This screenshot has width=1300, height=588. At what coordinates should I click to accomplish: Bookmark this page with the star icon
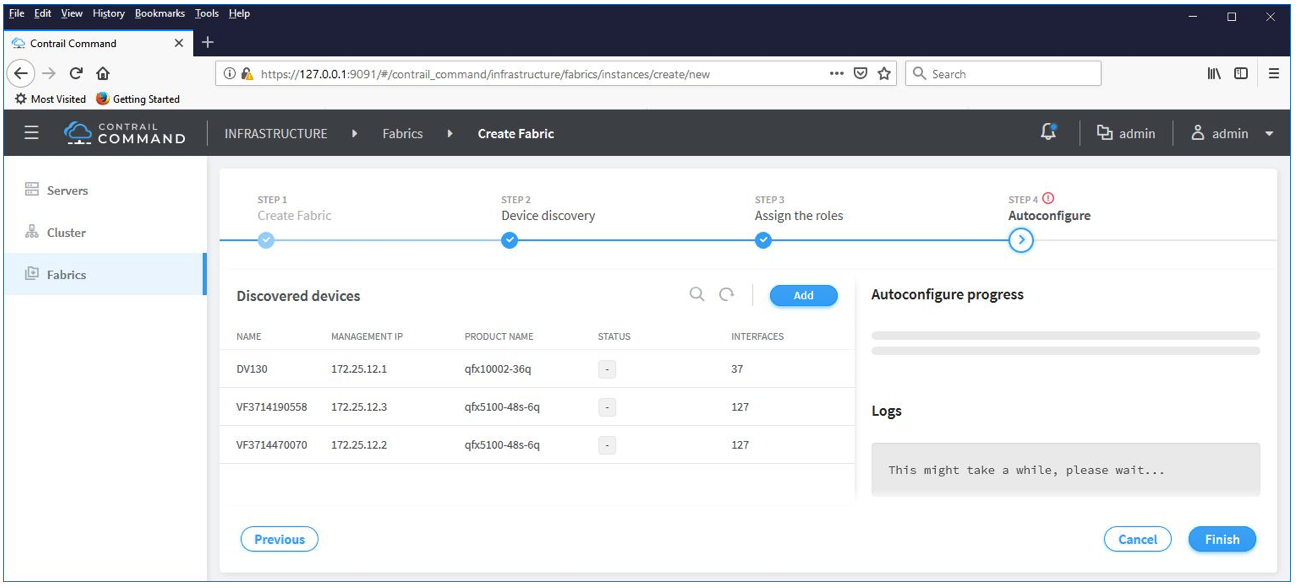click(884, 73)
